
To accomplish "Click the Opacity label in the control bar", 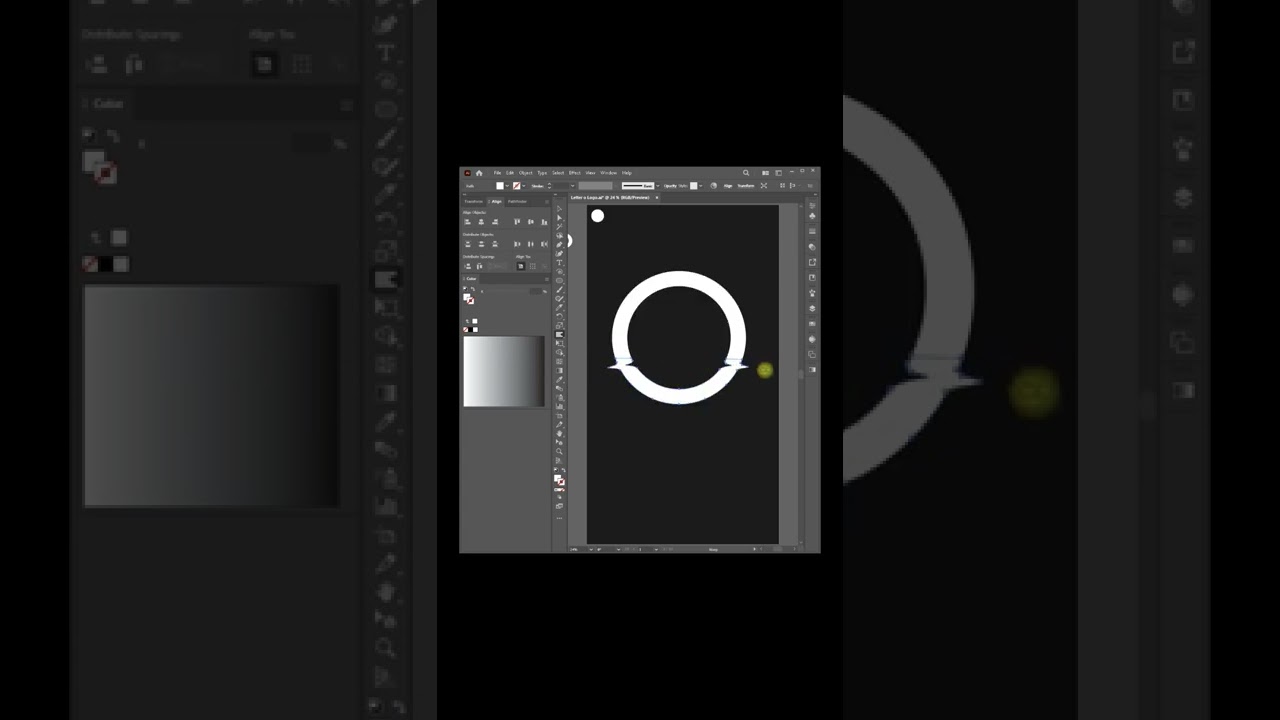I will click(670, 186).
